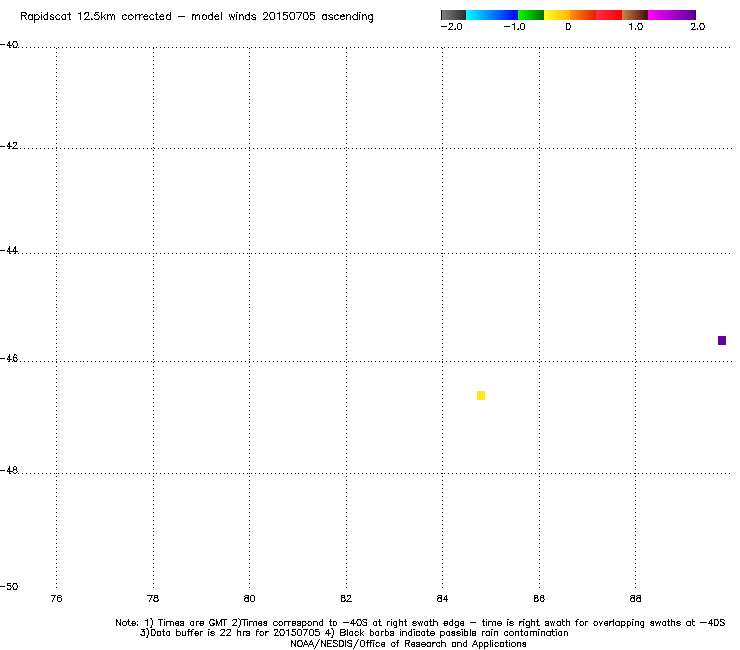Click the colorbar label '1.0'
This screenshot has width=740, height=650.
pos(636,27)
